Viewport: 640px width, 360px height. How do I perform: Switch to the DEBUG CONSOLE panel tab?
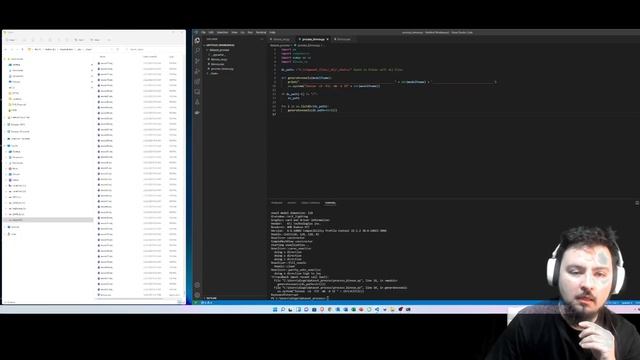311,203
